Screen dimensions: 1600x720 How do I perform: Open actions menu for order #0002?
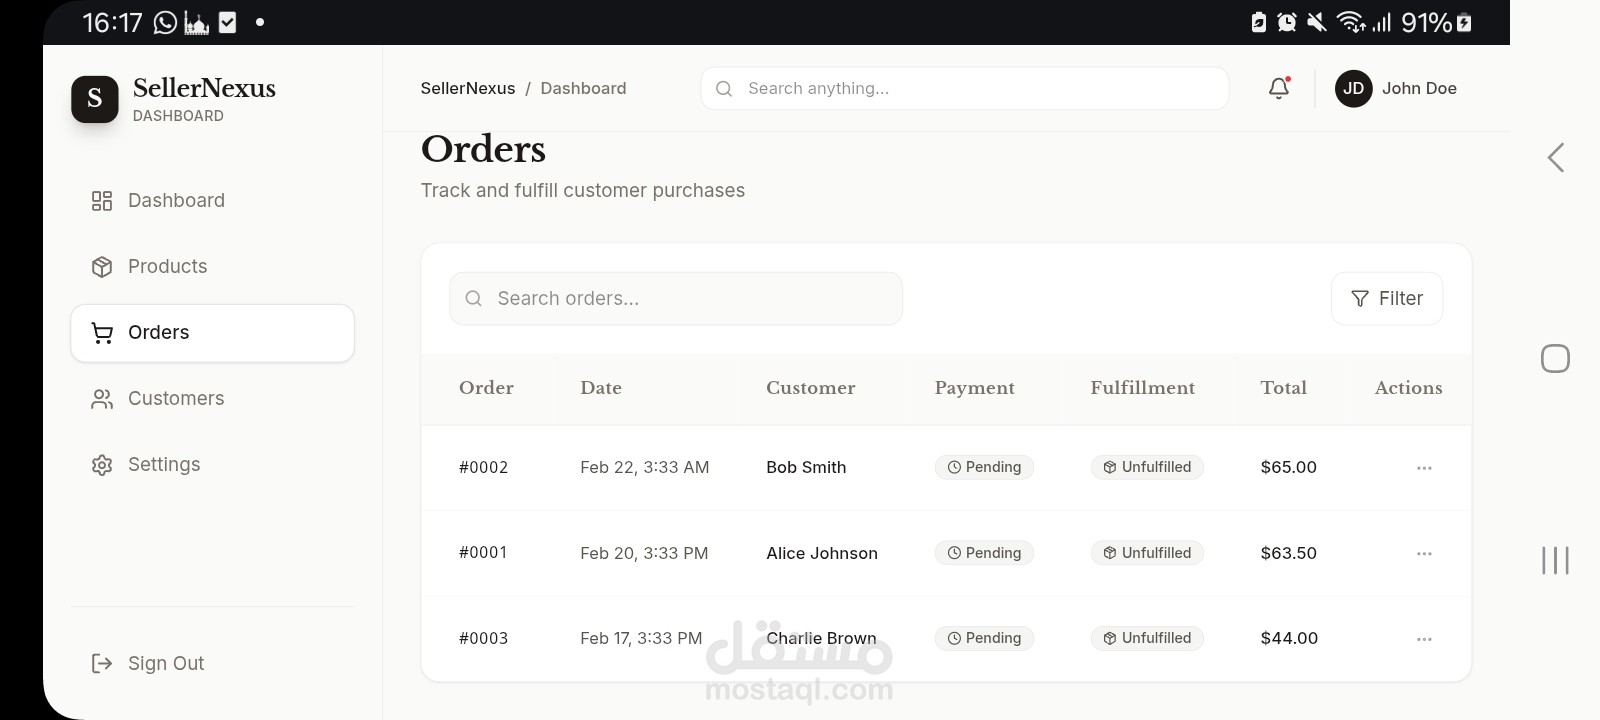point(1424,467)
